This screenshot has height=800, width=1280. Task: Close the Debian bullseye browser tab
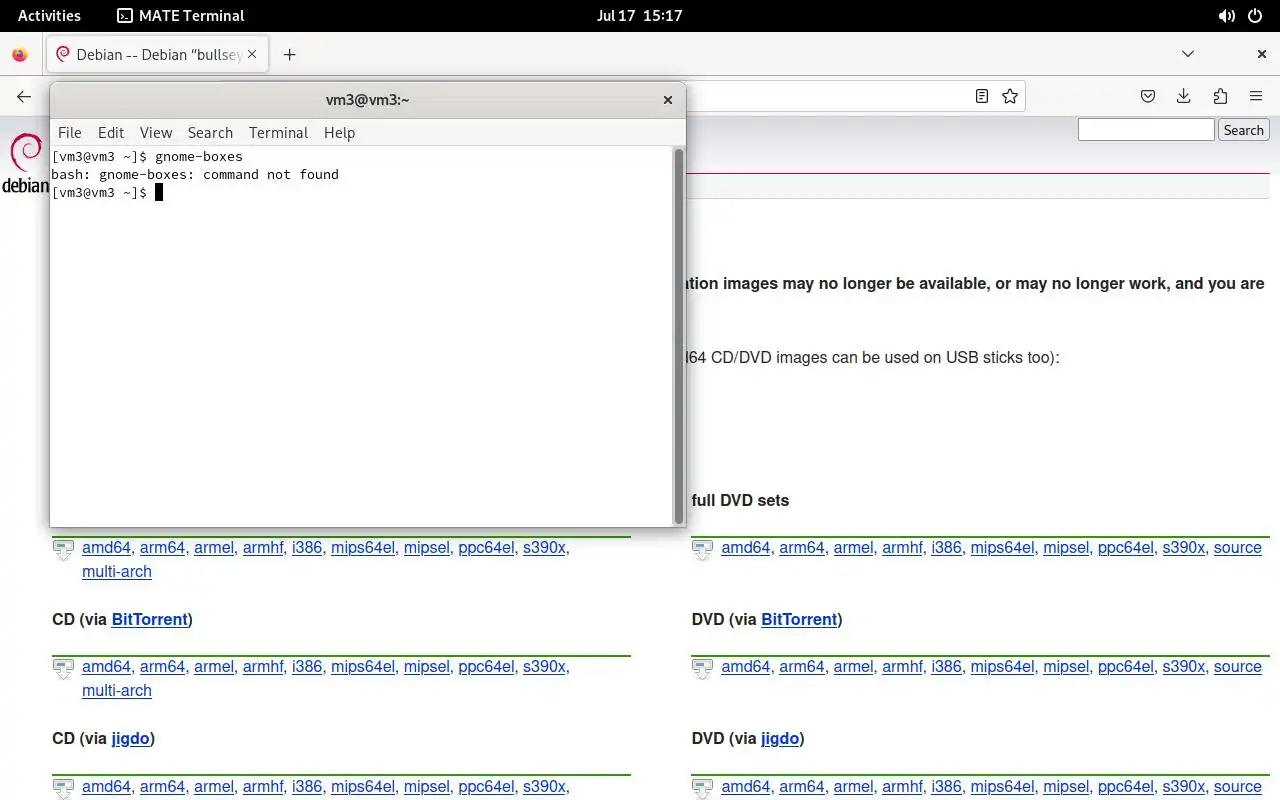[252, 55]
